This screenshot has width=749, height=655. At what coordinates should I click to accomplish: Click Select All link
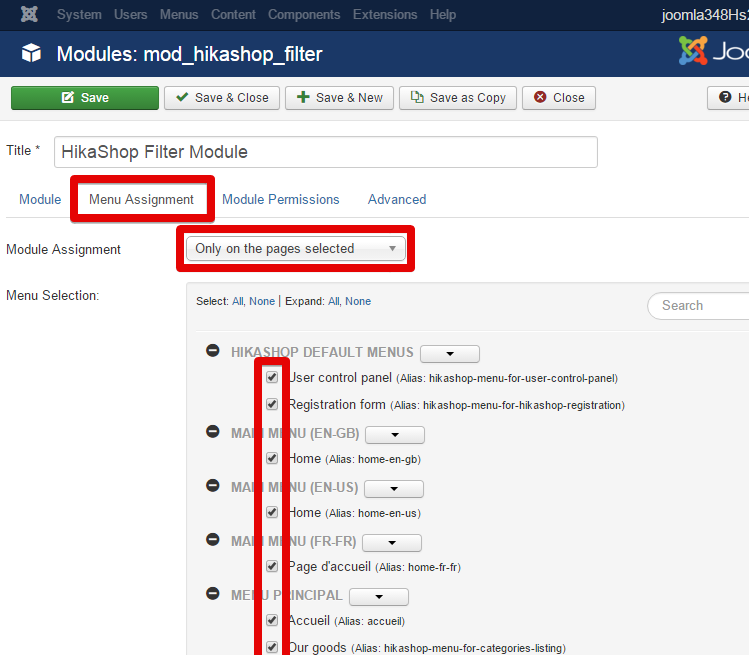[238, 301]
